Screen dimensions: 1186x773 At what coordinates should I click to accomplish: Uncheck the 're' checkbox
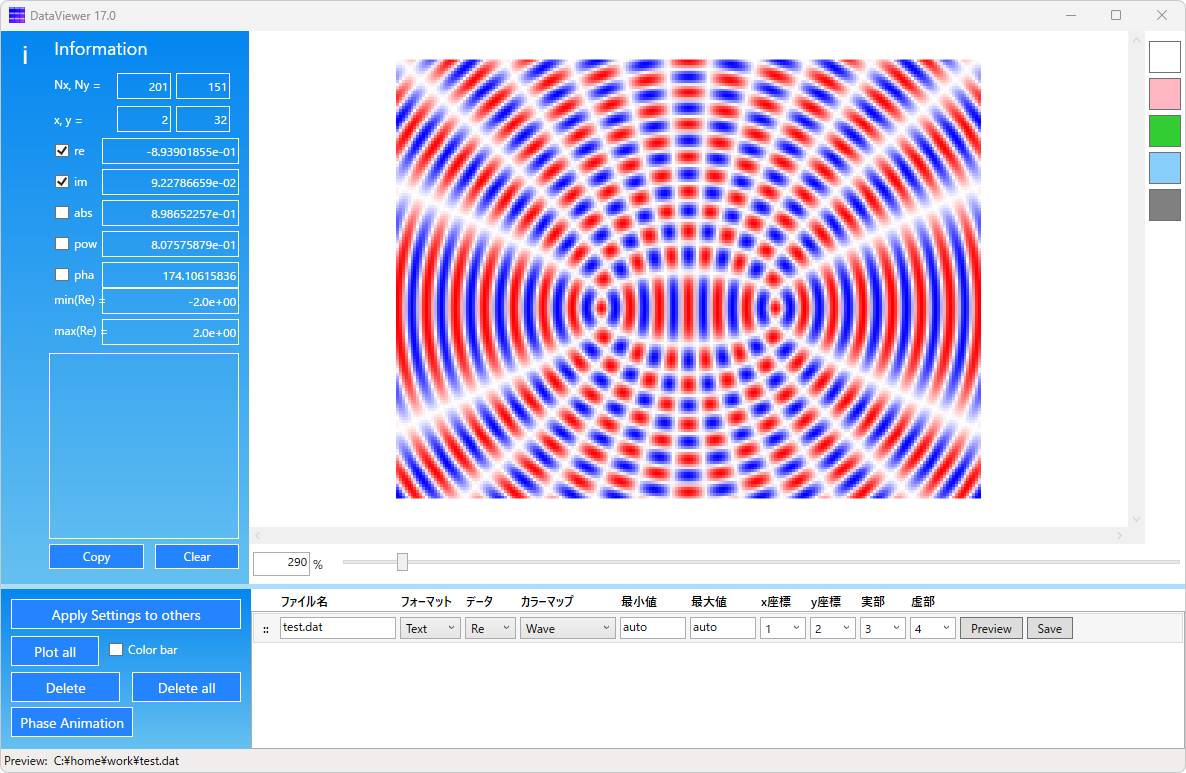tap(62, 151)
